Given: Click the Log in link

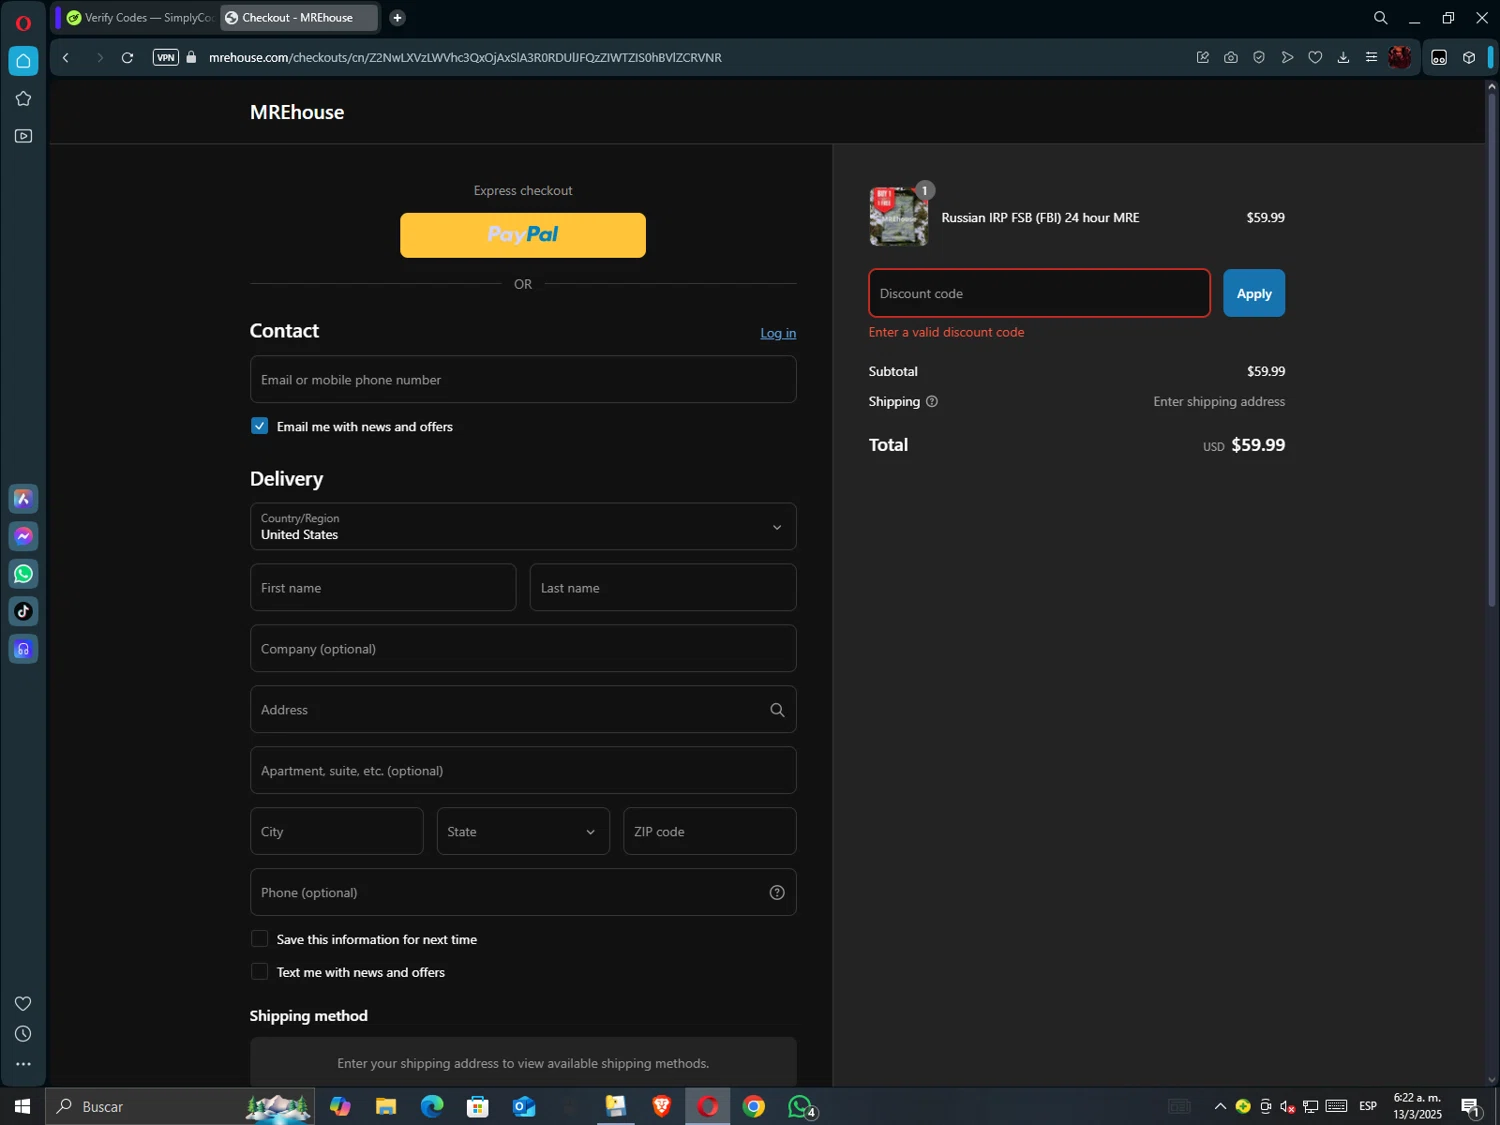Looking at the screenshot, I should 778,333.
